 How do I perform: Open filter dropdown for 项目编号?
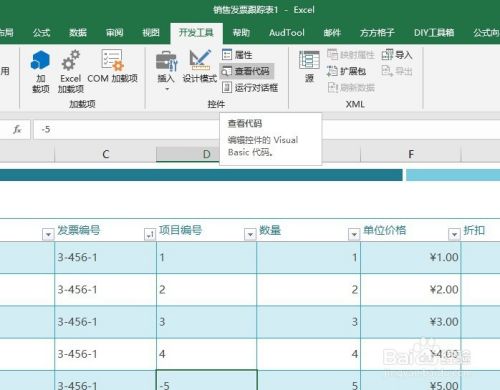coord(250,234)
